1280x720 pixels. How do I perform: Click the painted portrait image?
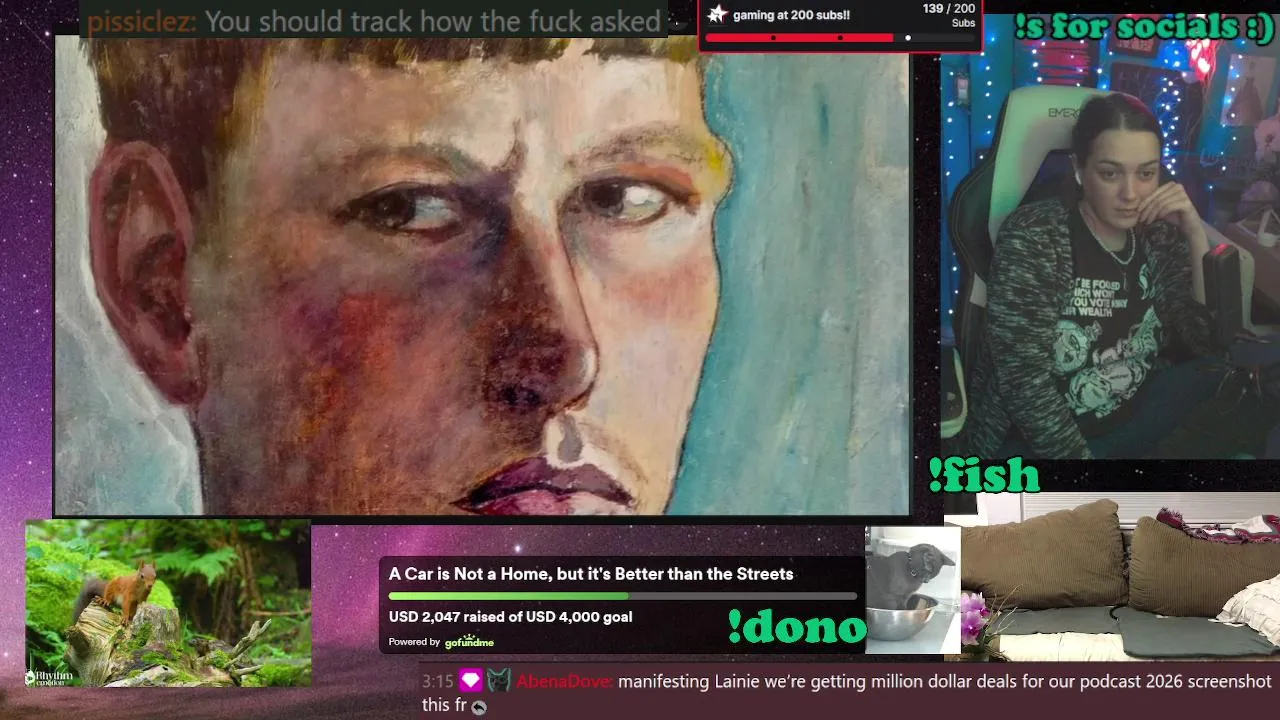pos(482,276)
